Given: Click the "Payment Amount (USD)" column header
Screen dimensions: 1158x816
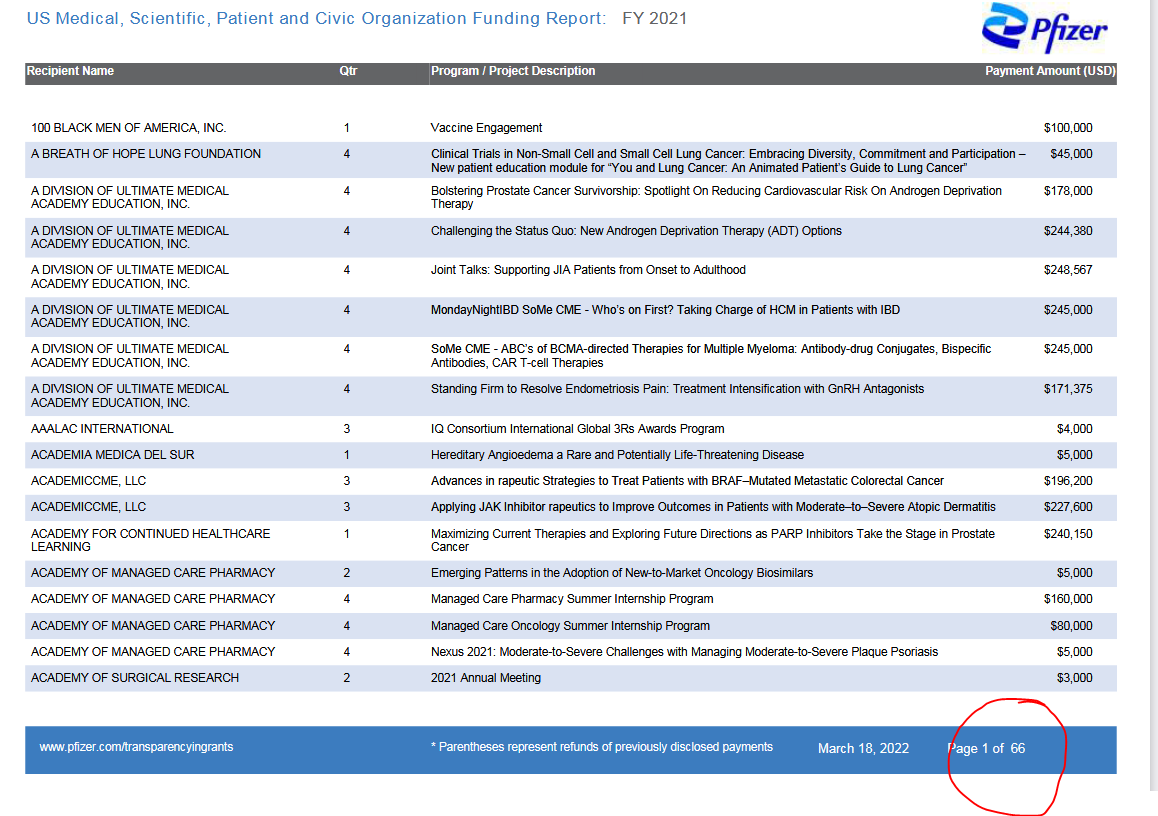Looking at the screenshot, I should tap(1050, 71).
